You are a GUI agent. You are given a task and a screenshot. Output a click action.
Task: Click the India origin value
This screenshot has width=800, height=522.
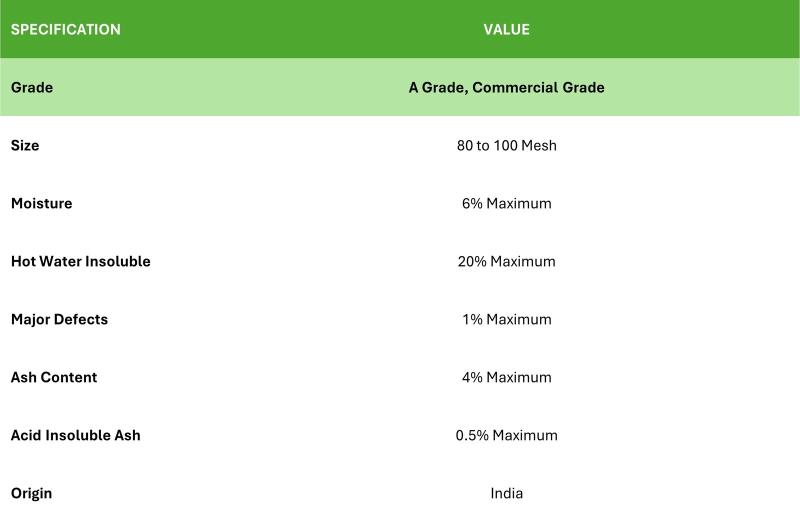click(x=507, y=493)
